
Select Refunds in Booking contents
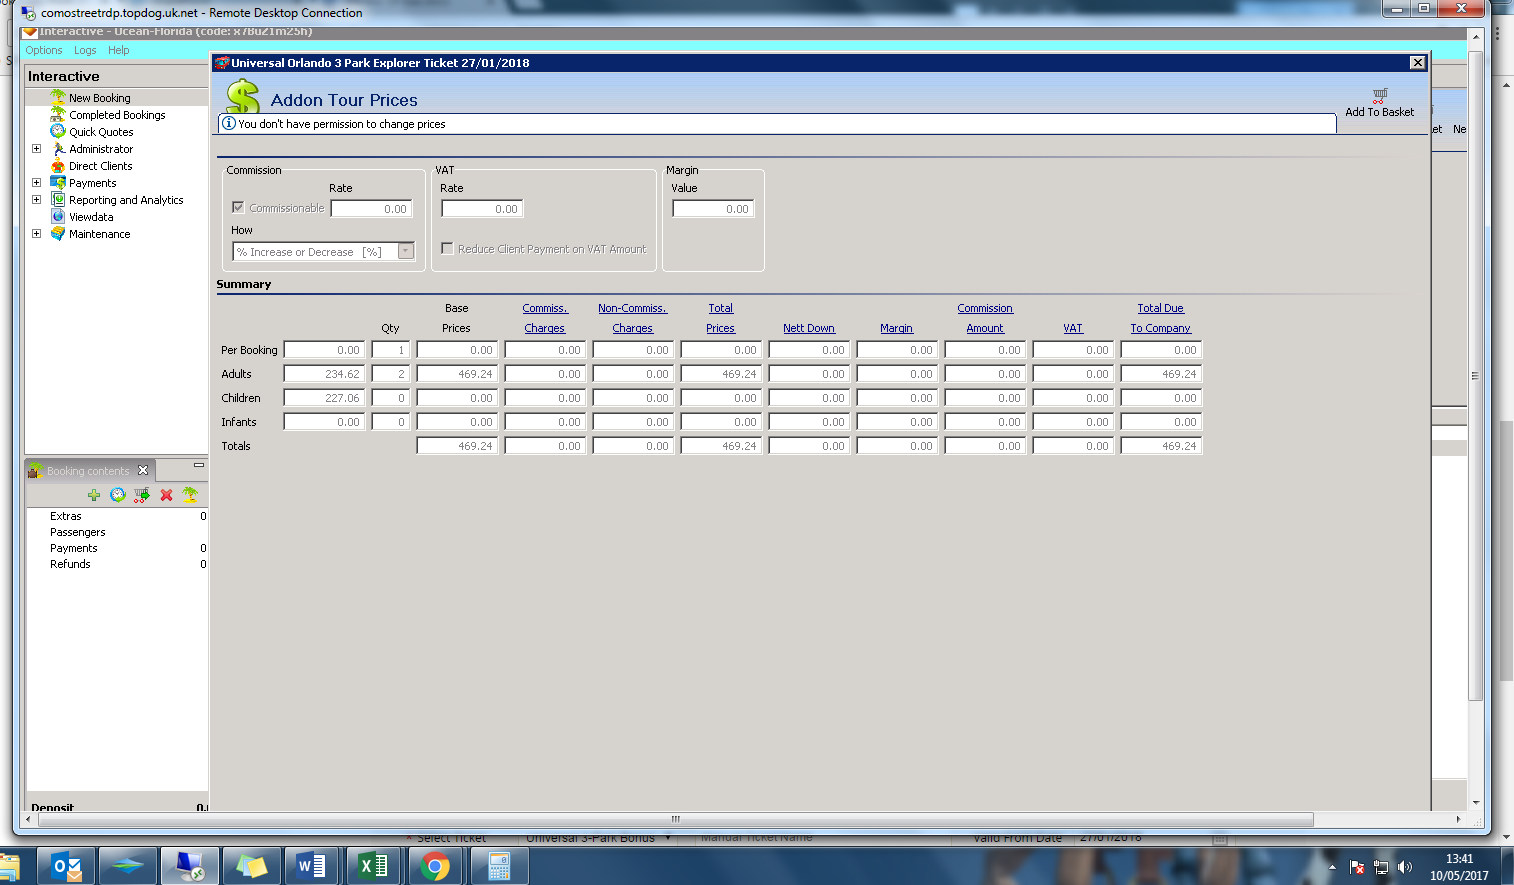pyautogui.click(x=70, y=564)
